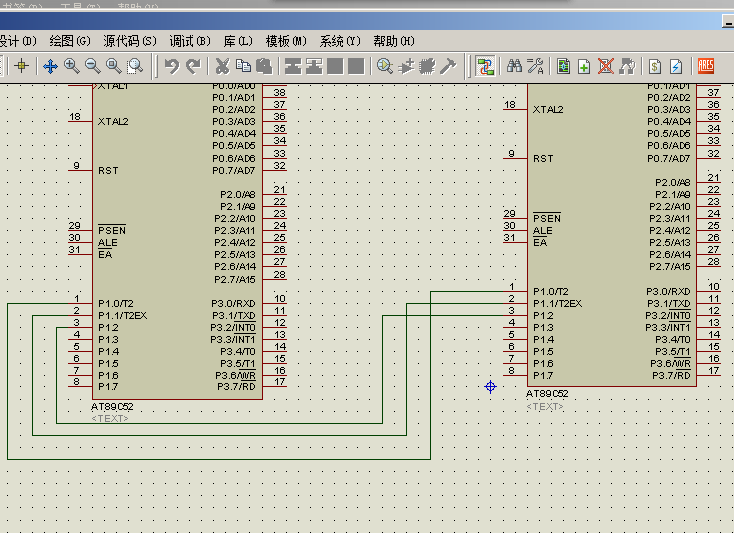
Task: Open the 调试(B) menu
Action: (x=190, y=41)
